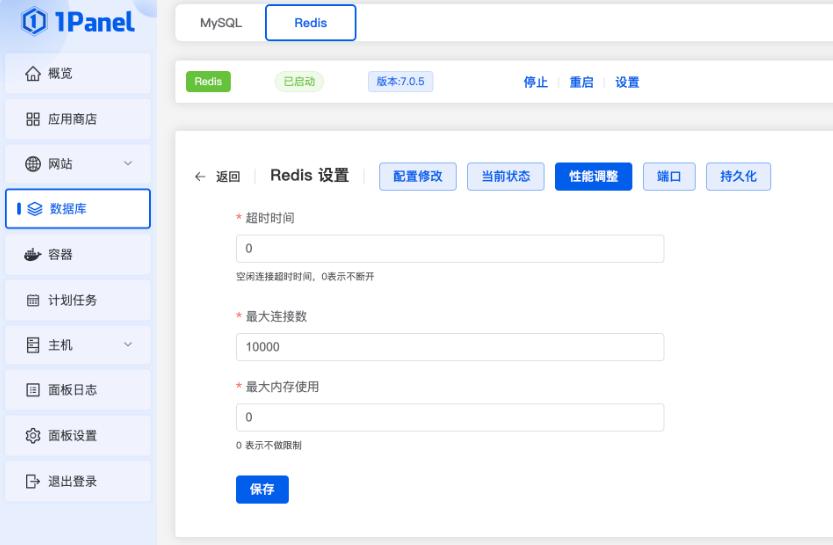This screenshot has height=545, width=833.
Task: Open the 容器 docker whale icon
Action: coord(32,255)
